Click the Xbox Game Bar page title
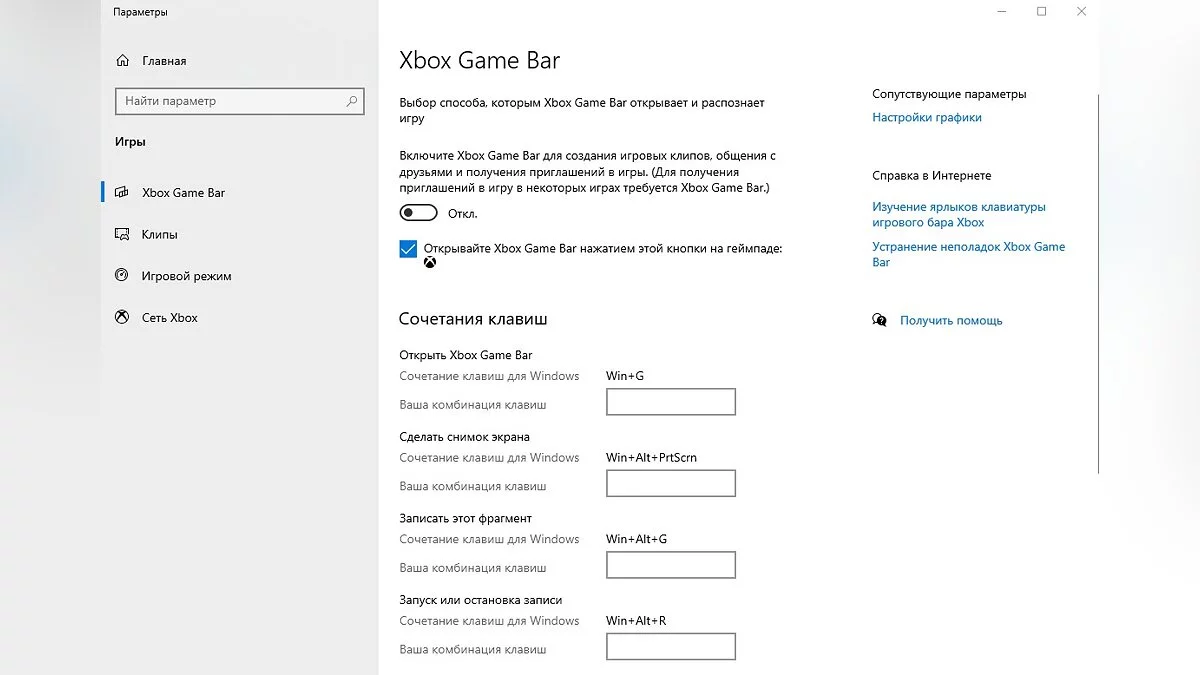1200x675 pixels. tap(480, 61)
